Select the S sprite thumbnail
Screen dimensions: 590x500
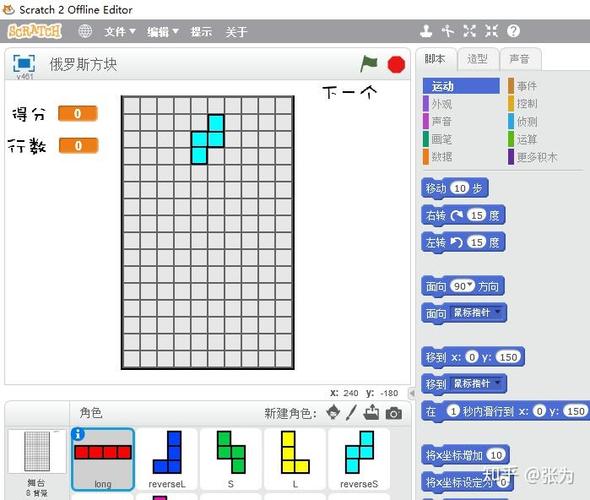pos(231,459)
